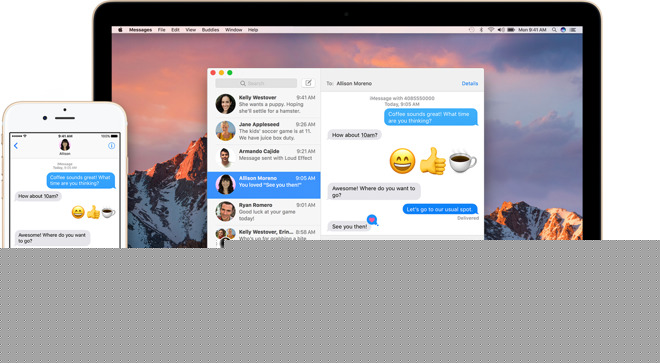Image resolution: width=660 pixels, height=363 pixels.
Task: Click the thumbs up emoji on Mac
Action: (x=433, y=161)
